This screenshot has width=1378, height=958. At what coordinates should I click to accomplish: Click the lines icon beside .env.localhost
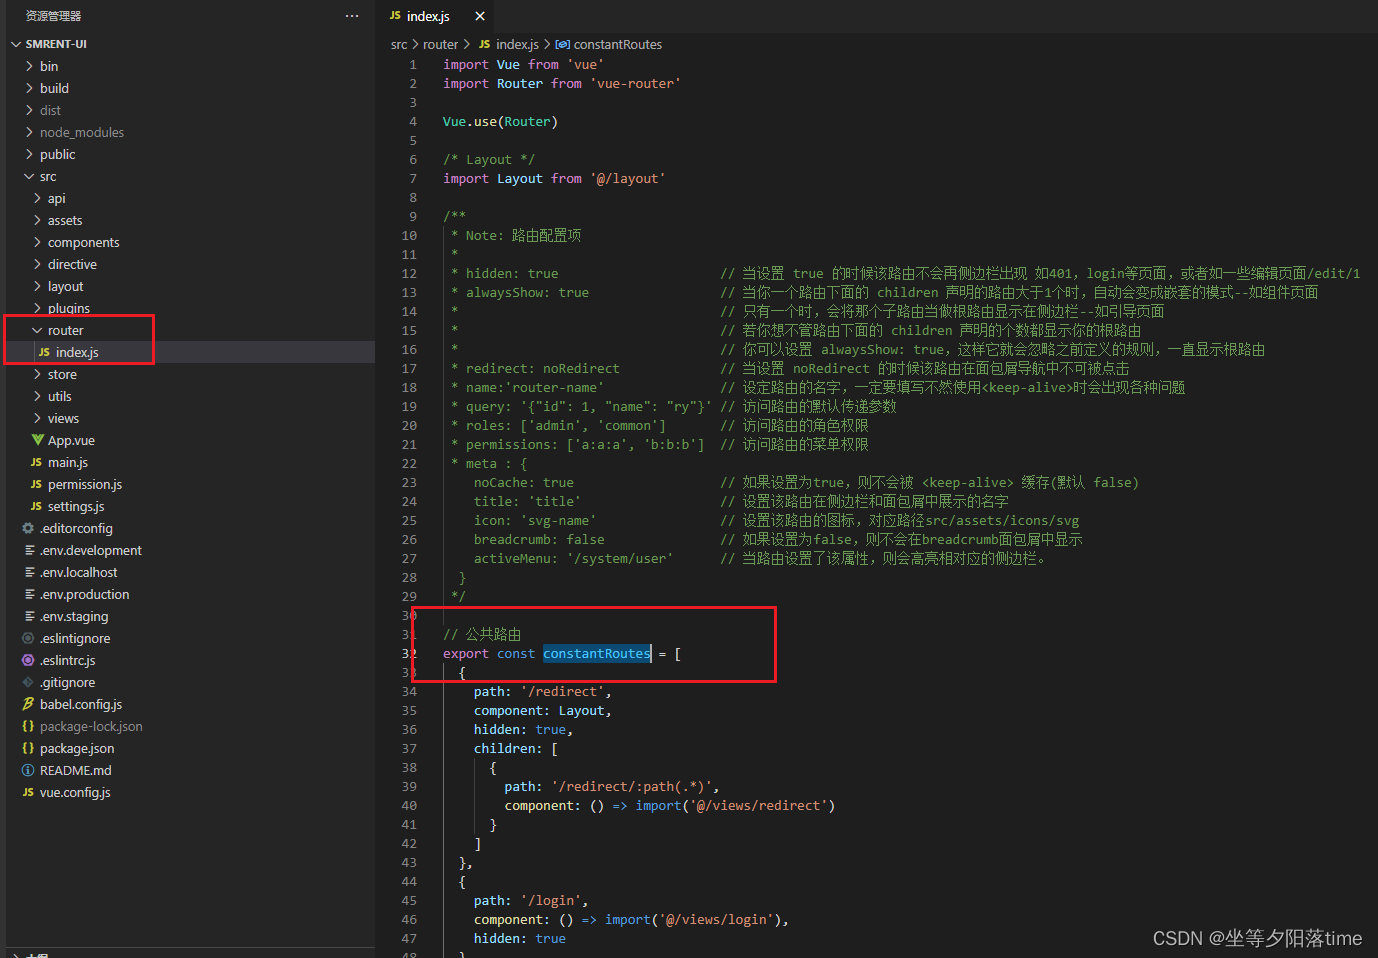tap(29, 572)
